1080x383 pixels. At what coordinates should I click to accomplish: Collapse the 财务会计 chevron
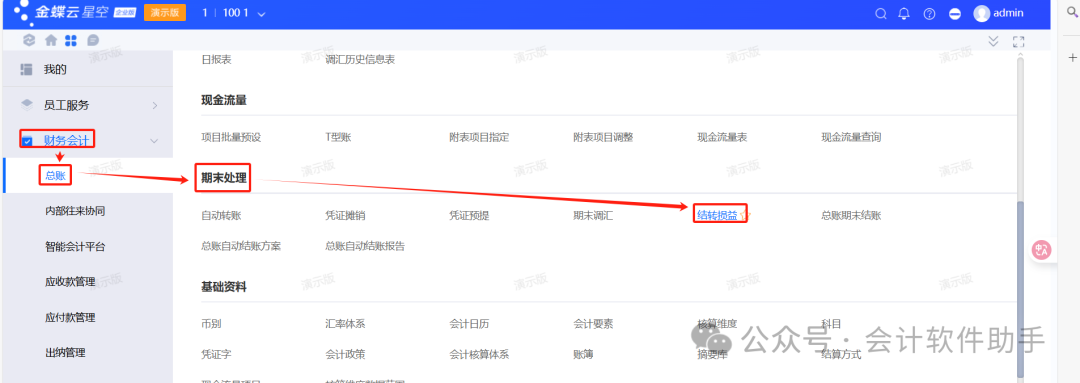[154, 141]
